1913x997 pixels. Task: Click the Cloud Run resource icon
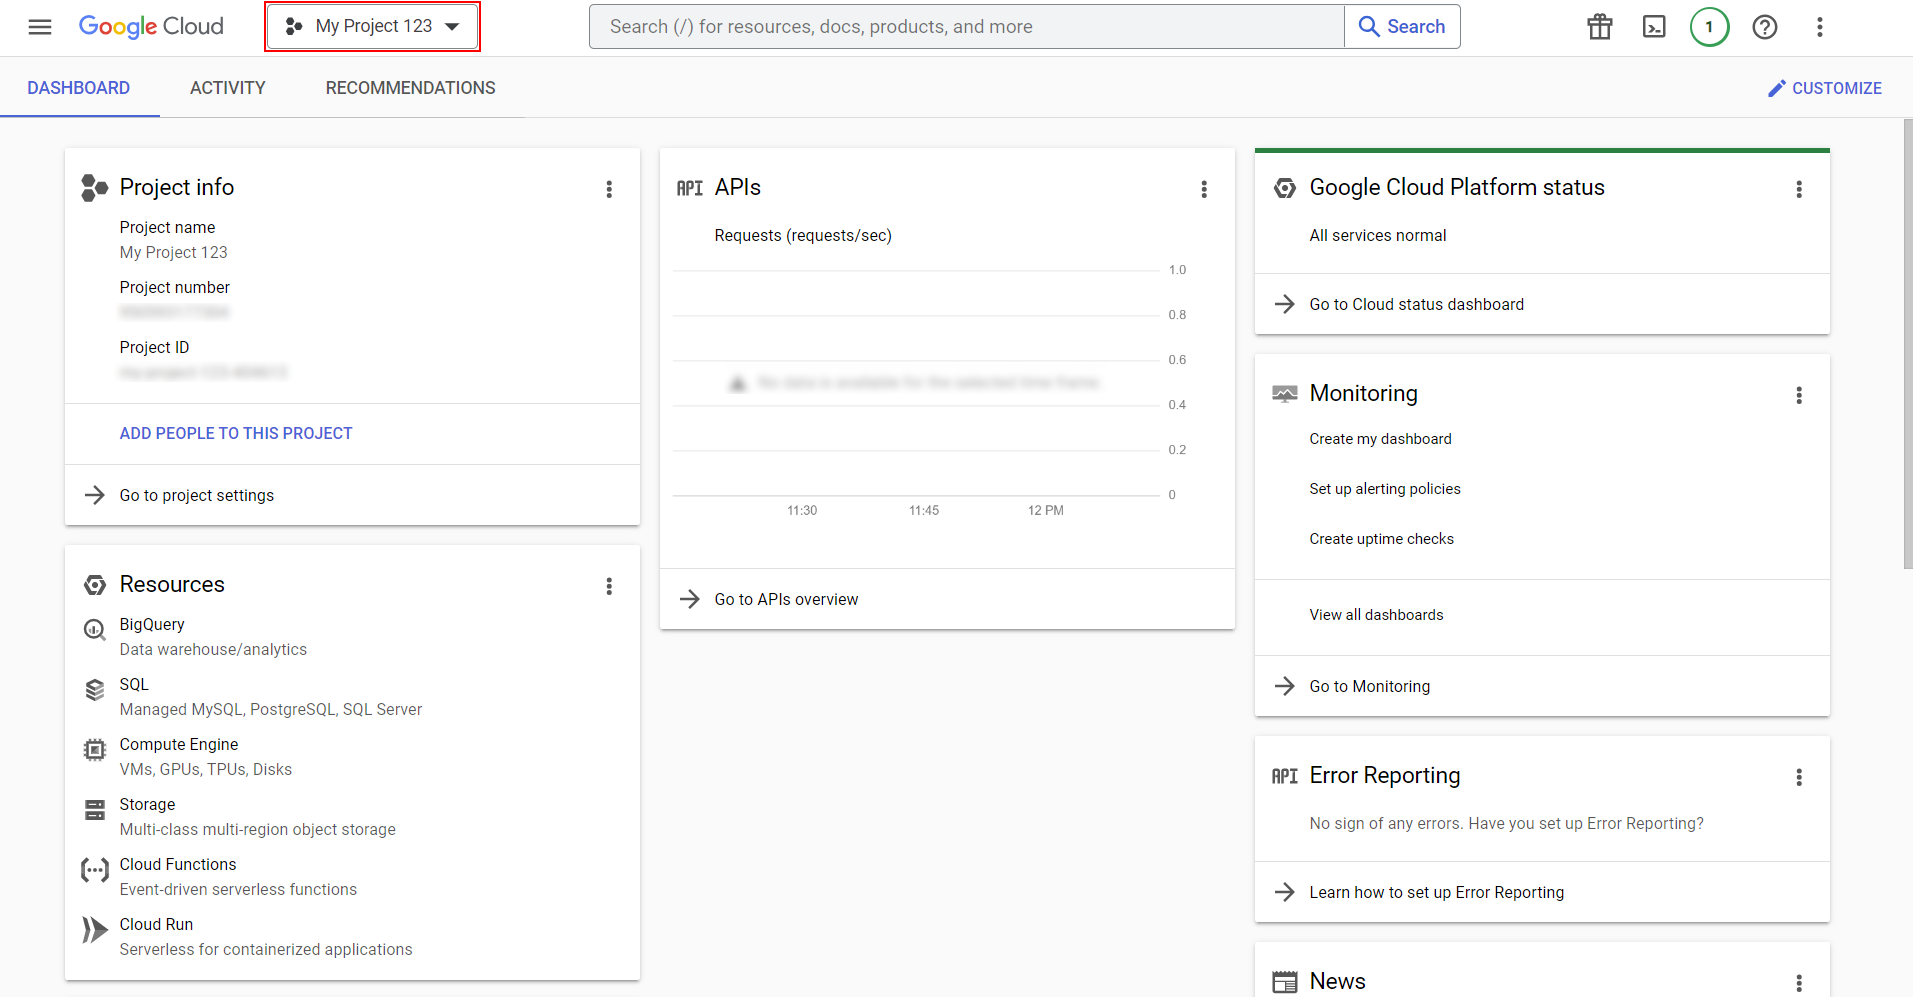[95, 930]
